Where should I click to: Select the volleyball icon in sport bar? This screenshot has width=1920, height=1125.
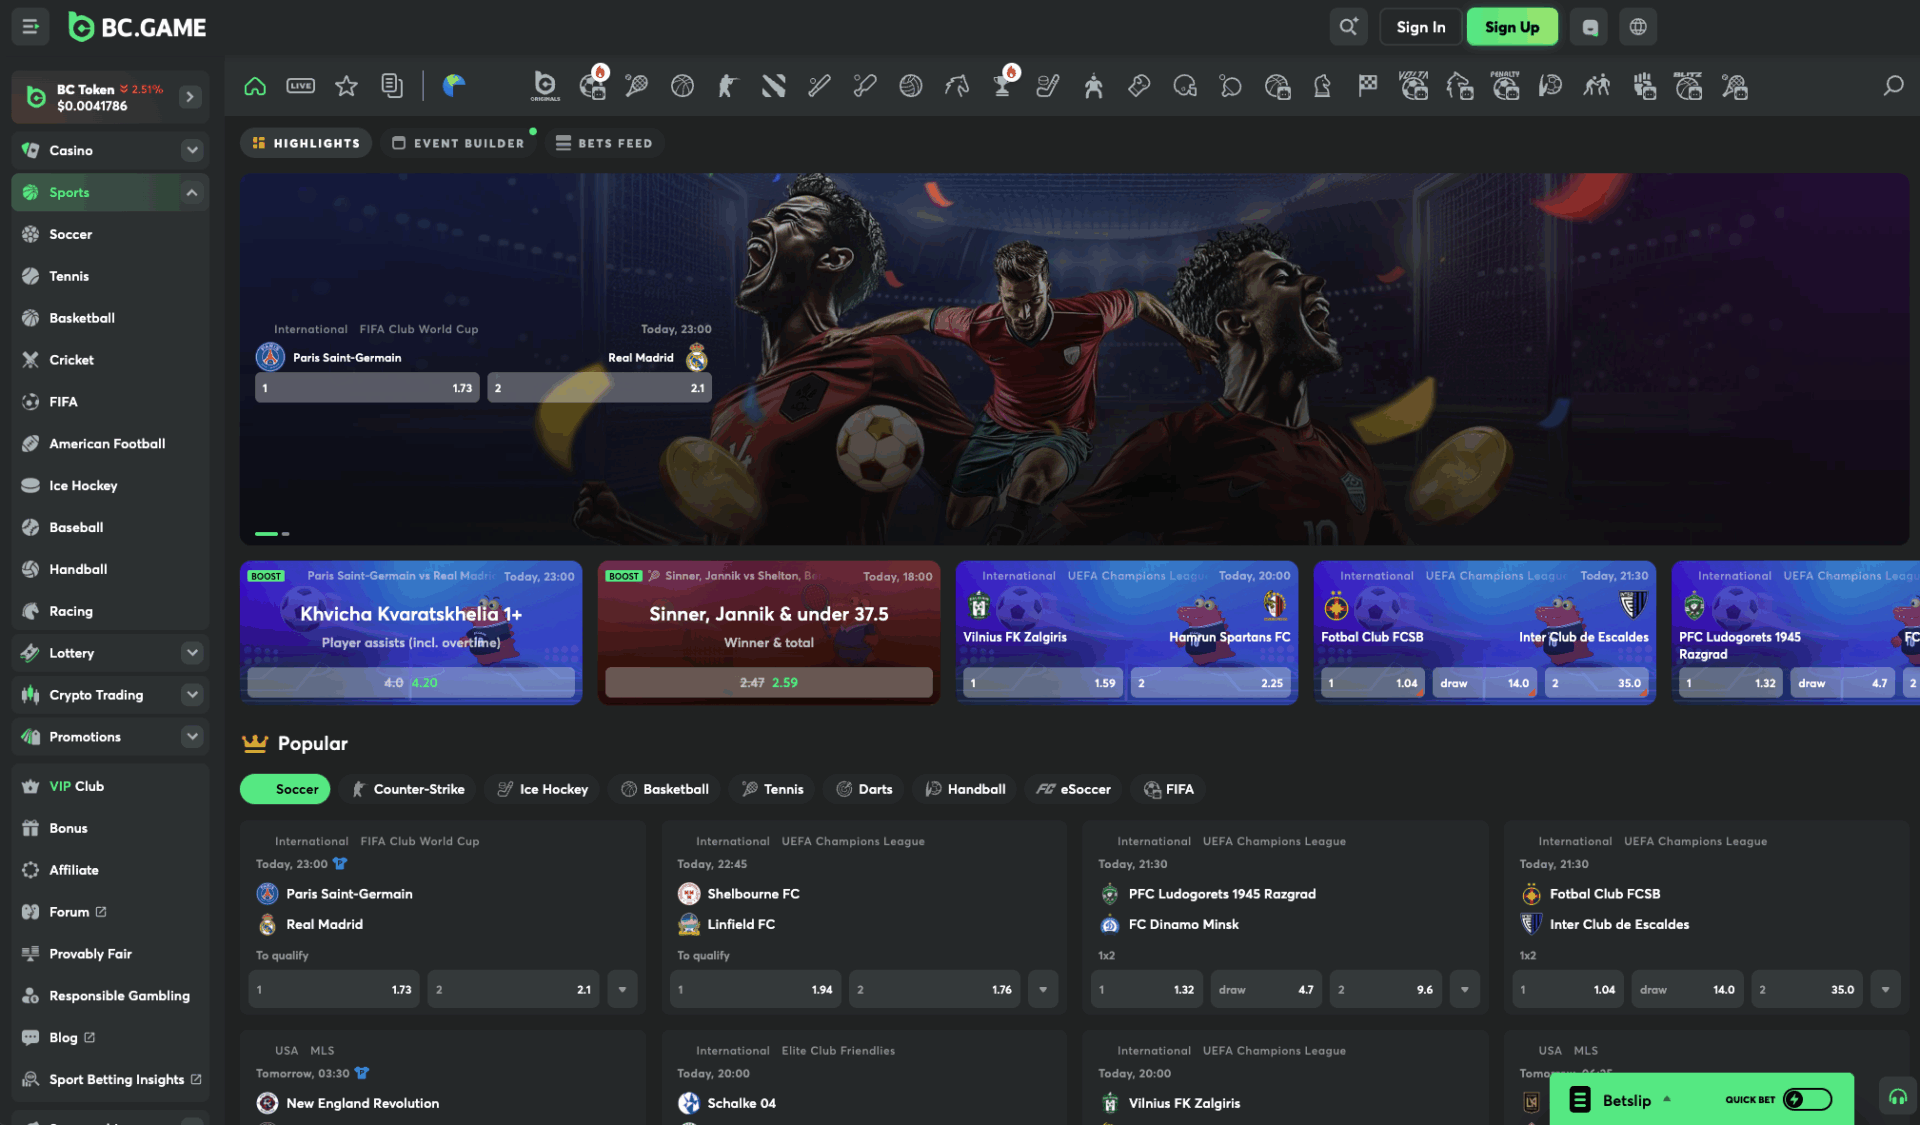[x=910, y=86]
